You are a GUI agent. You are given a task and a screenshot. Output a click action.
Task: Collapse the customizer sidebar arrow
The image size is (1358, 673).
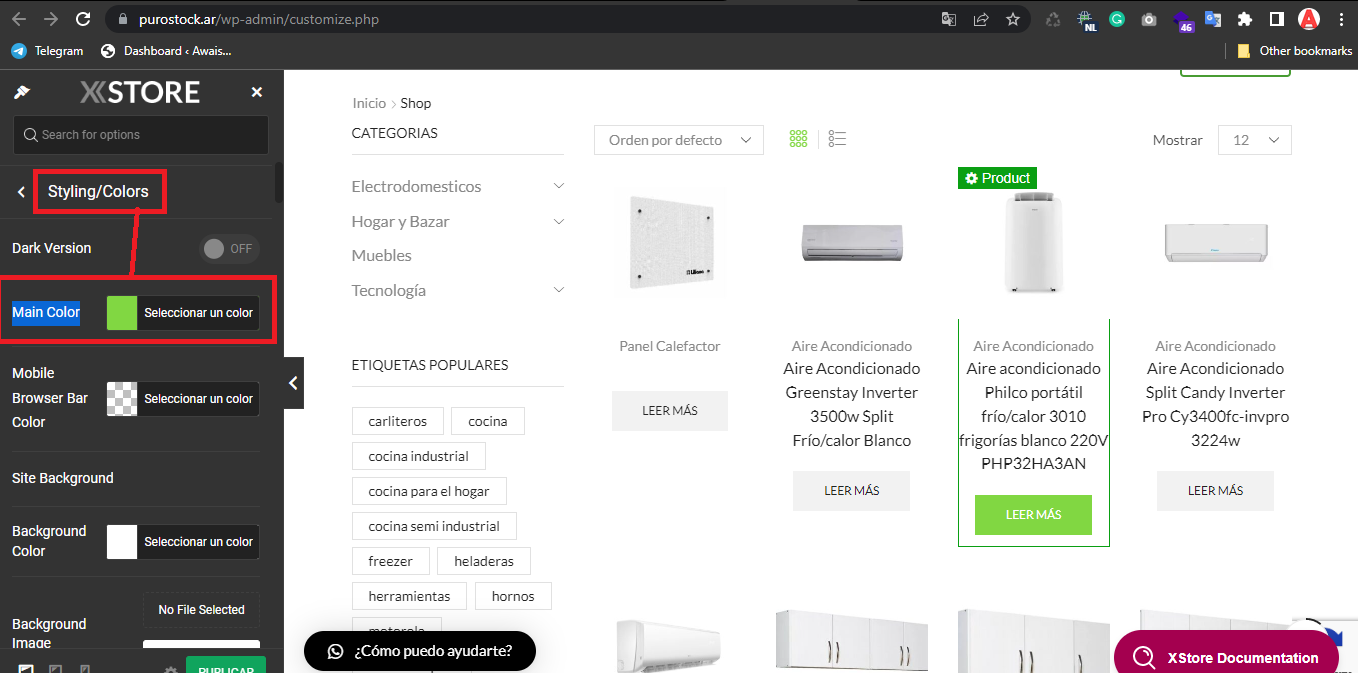(x=294, y=383)
